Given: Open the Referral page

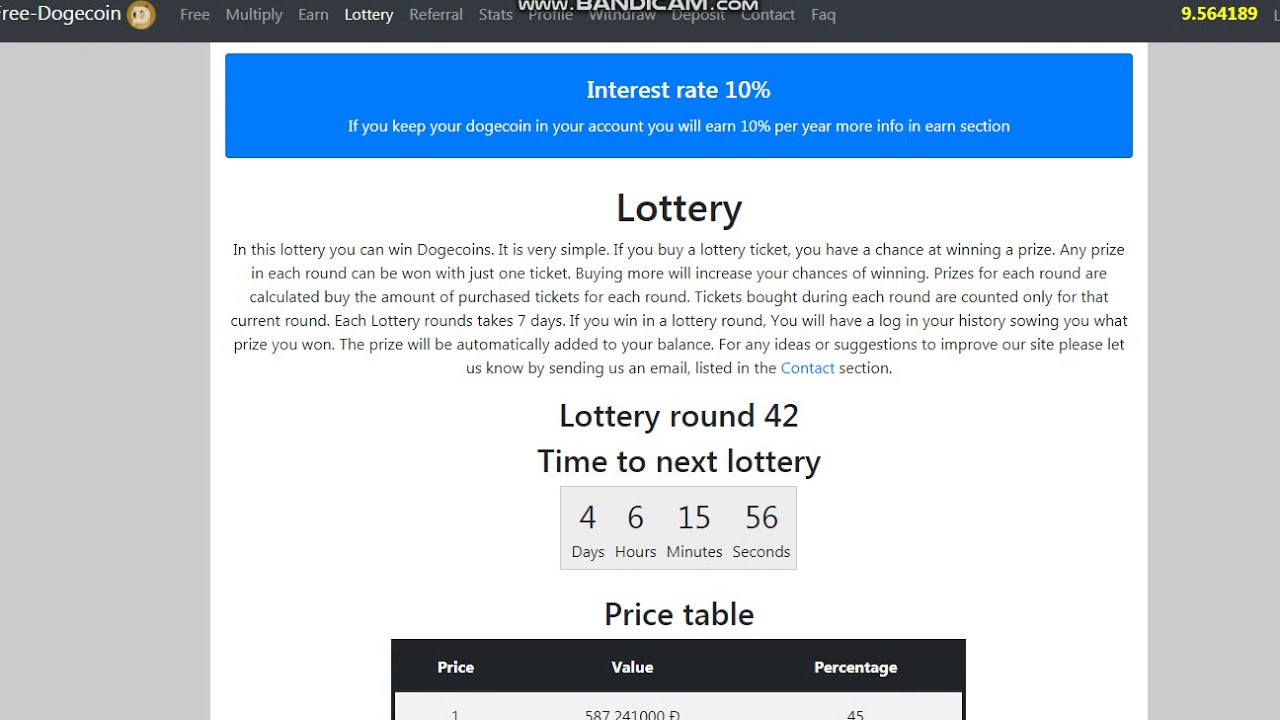Looking at the screenshot, I should [x=436, y=15].
